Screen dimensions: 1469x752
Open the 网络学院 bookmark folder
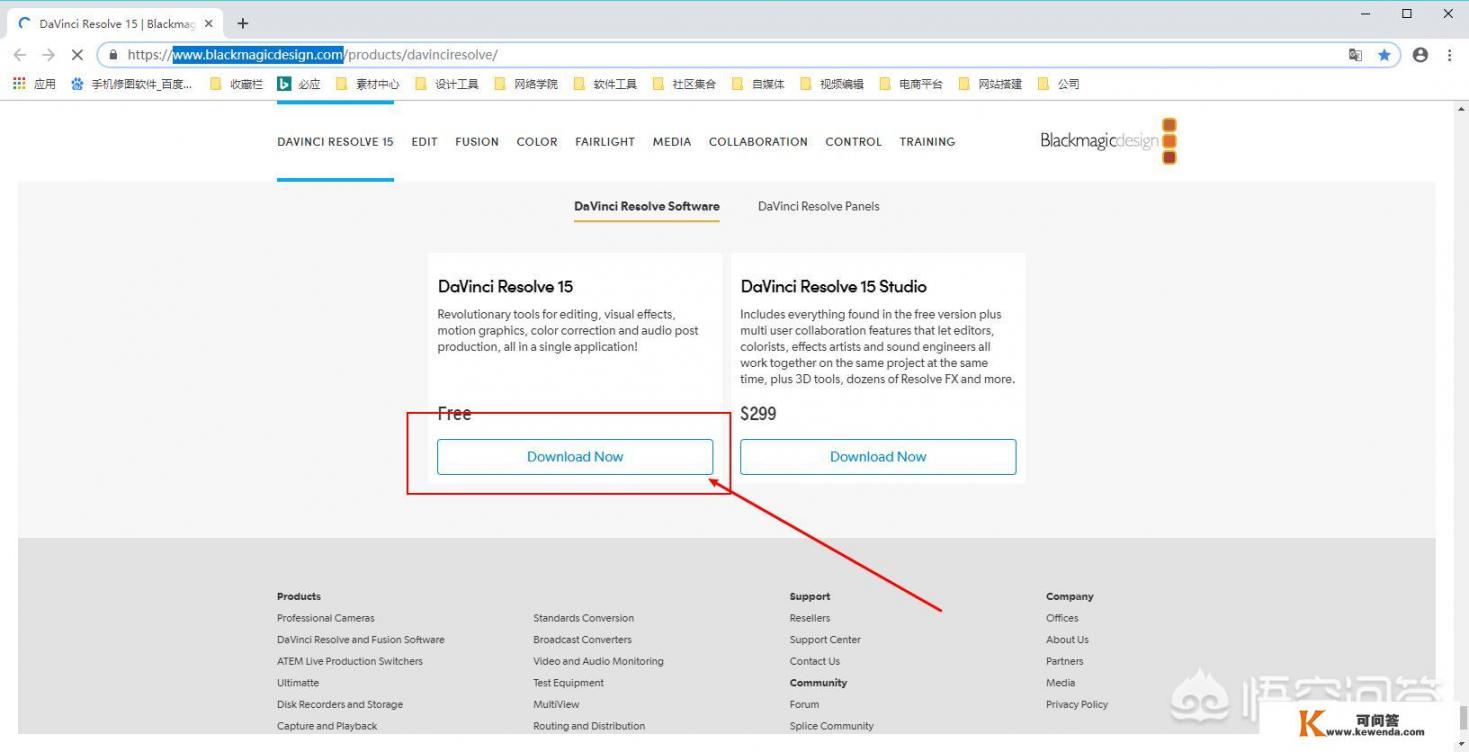[x=526, y=84]
